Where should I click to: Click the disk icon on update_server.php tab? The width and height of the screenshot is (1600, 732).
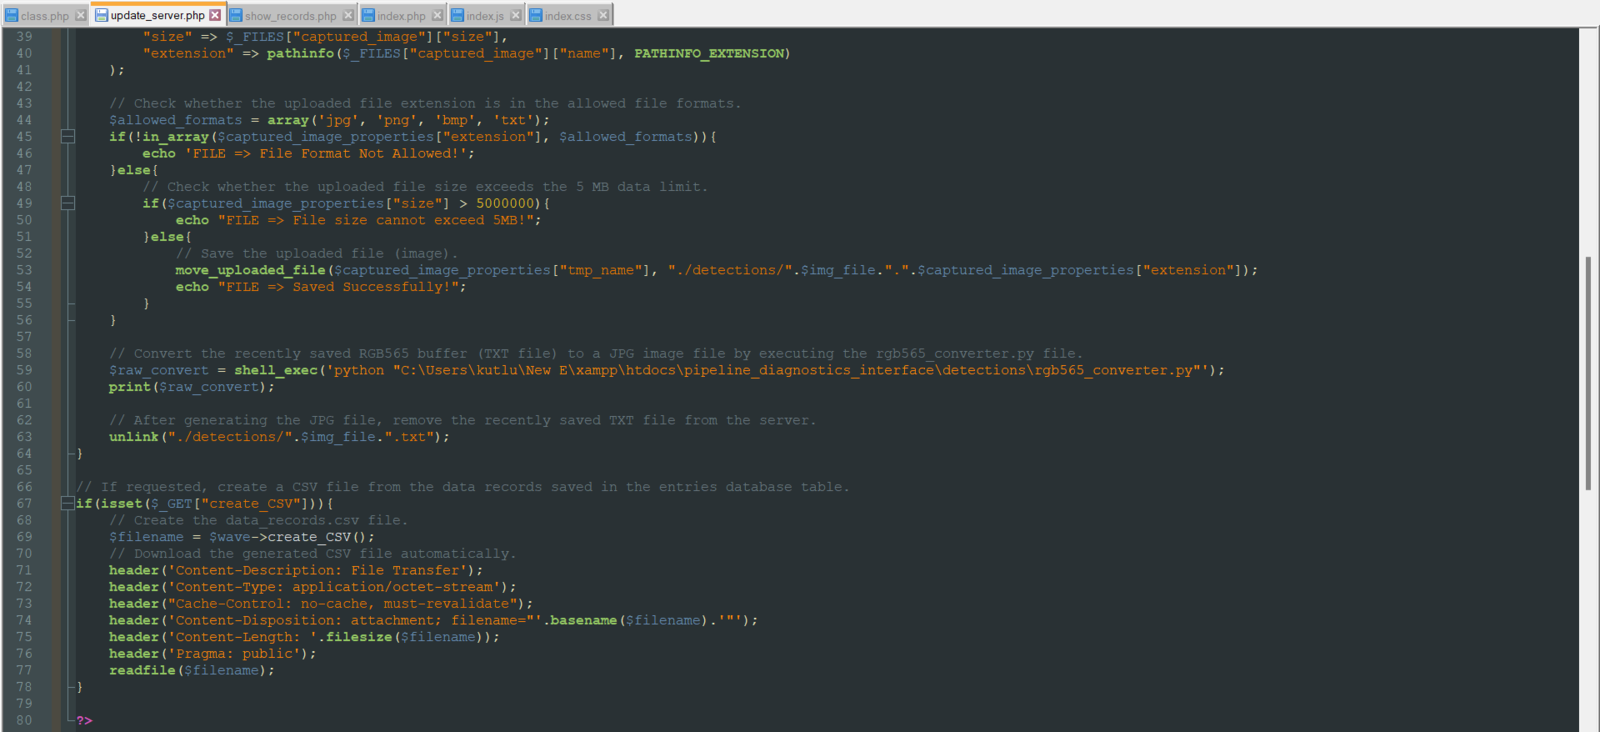click(101, 15)
